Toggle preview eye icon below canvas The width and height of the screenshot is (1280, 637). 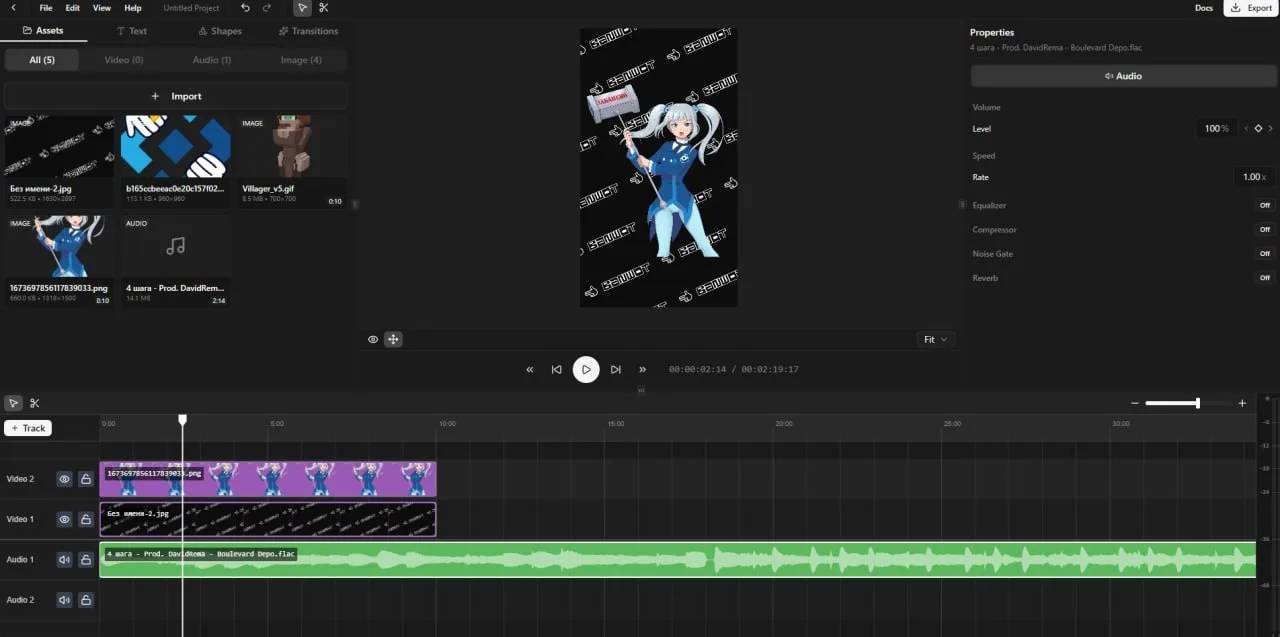pyautogui.click(x=373, y=339)
